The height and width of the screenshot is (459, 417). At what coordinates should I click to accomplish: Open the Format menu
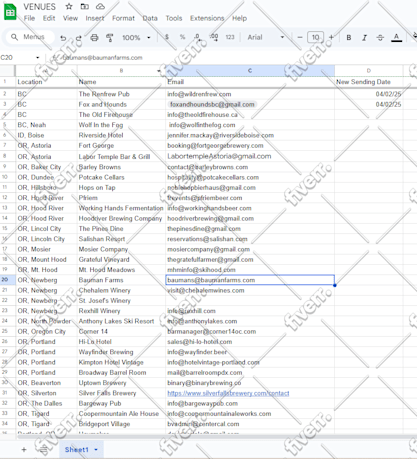pyautogui.click(x=123, y=18)
